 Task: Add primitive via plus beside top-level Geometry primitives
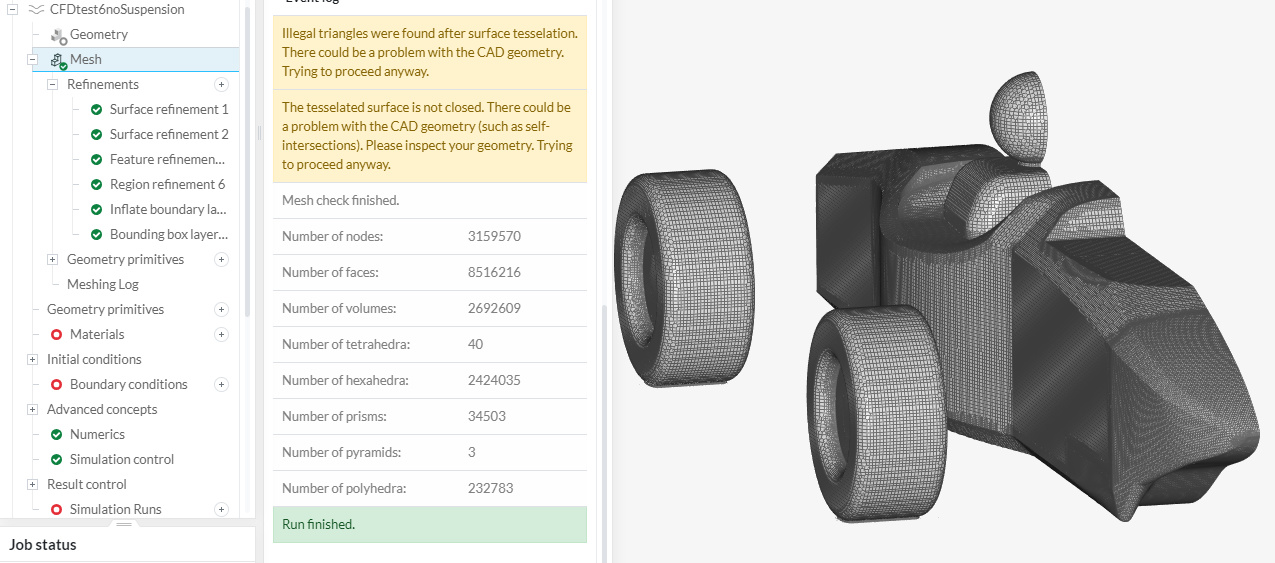[222, 310]
